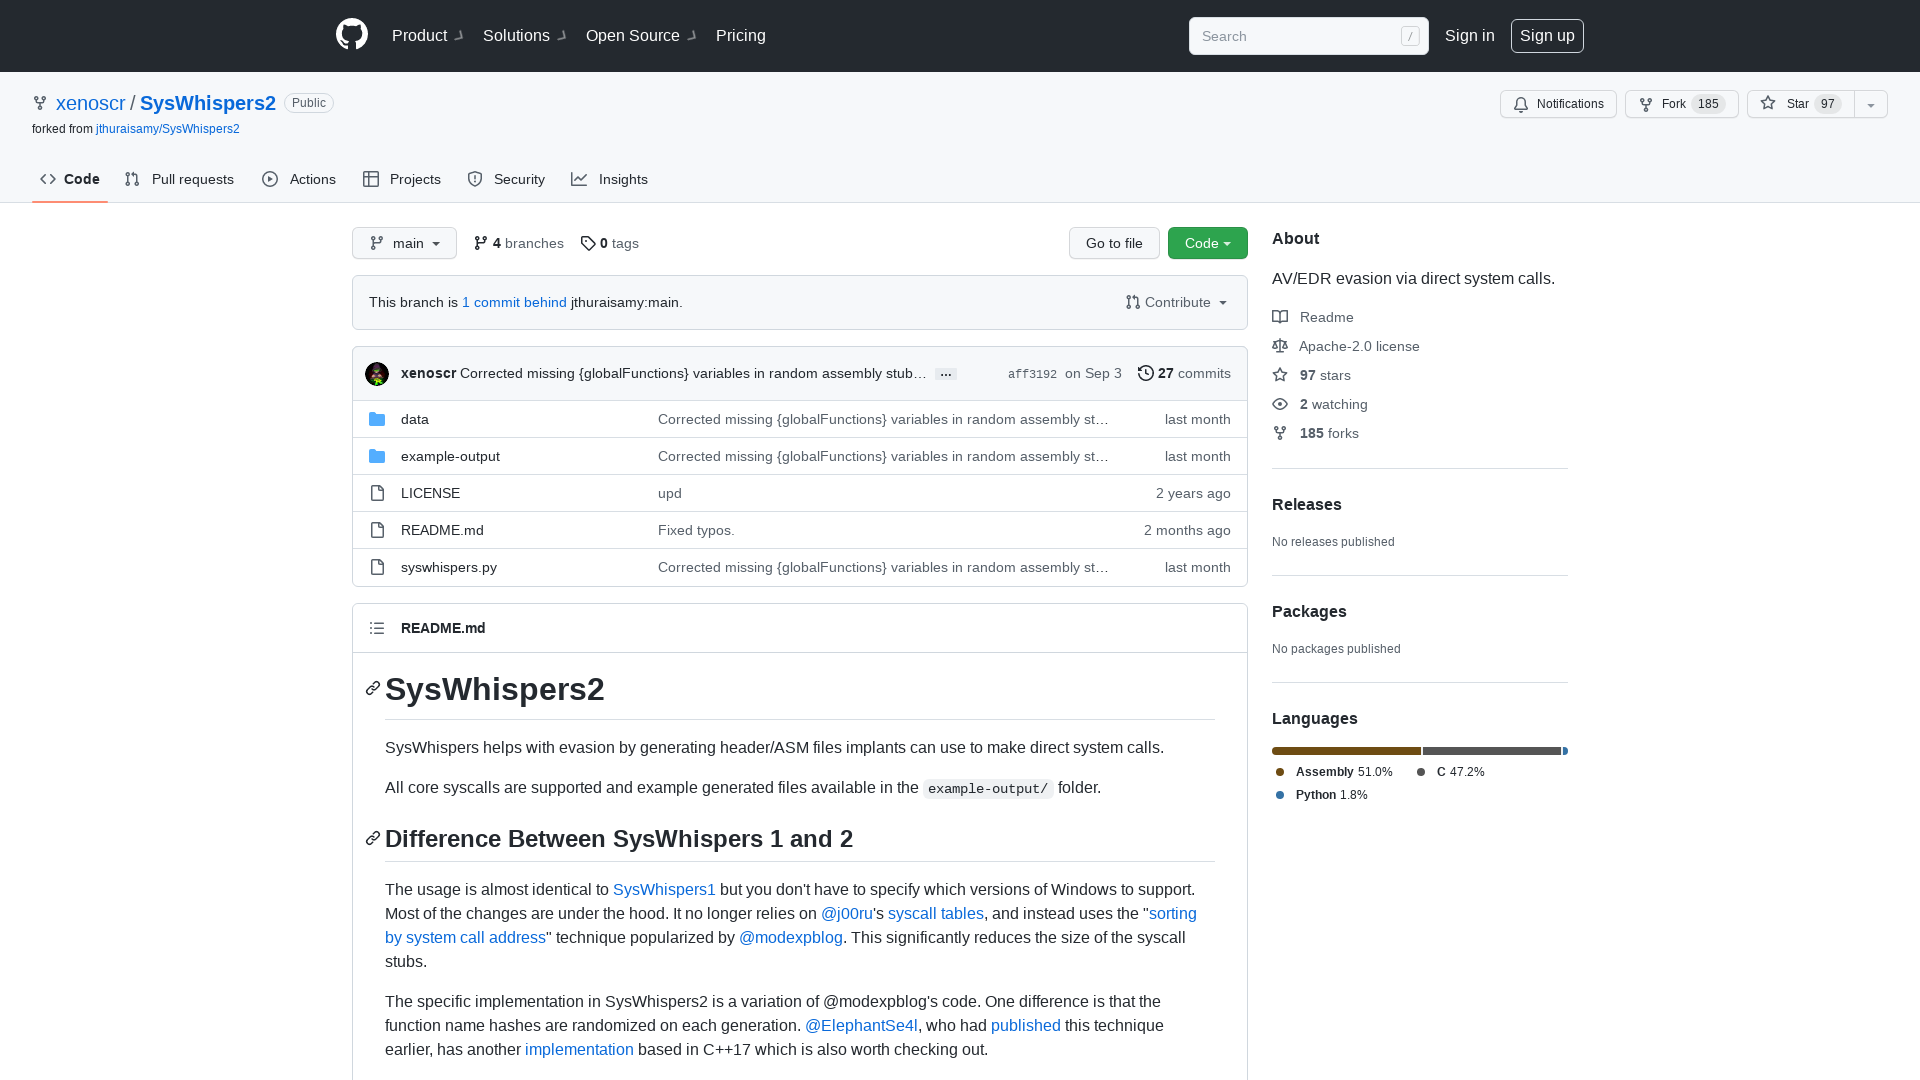Click the syswhispers.py file icon
Viewport: 1920px width, 1080px height.
[x=377, y=567]
